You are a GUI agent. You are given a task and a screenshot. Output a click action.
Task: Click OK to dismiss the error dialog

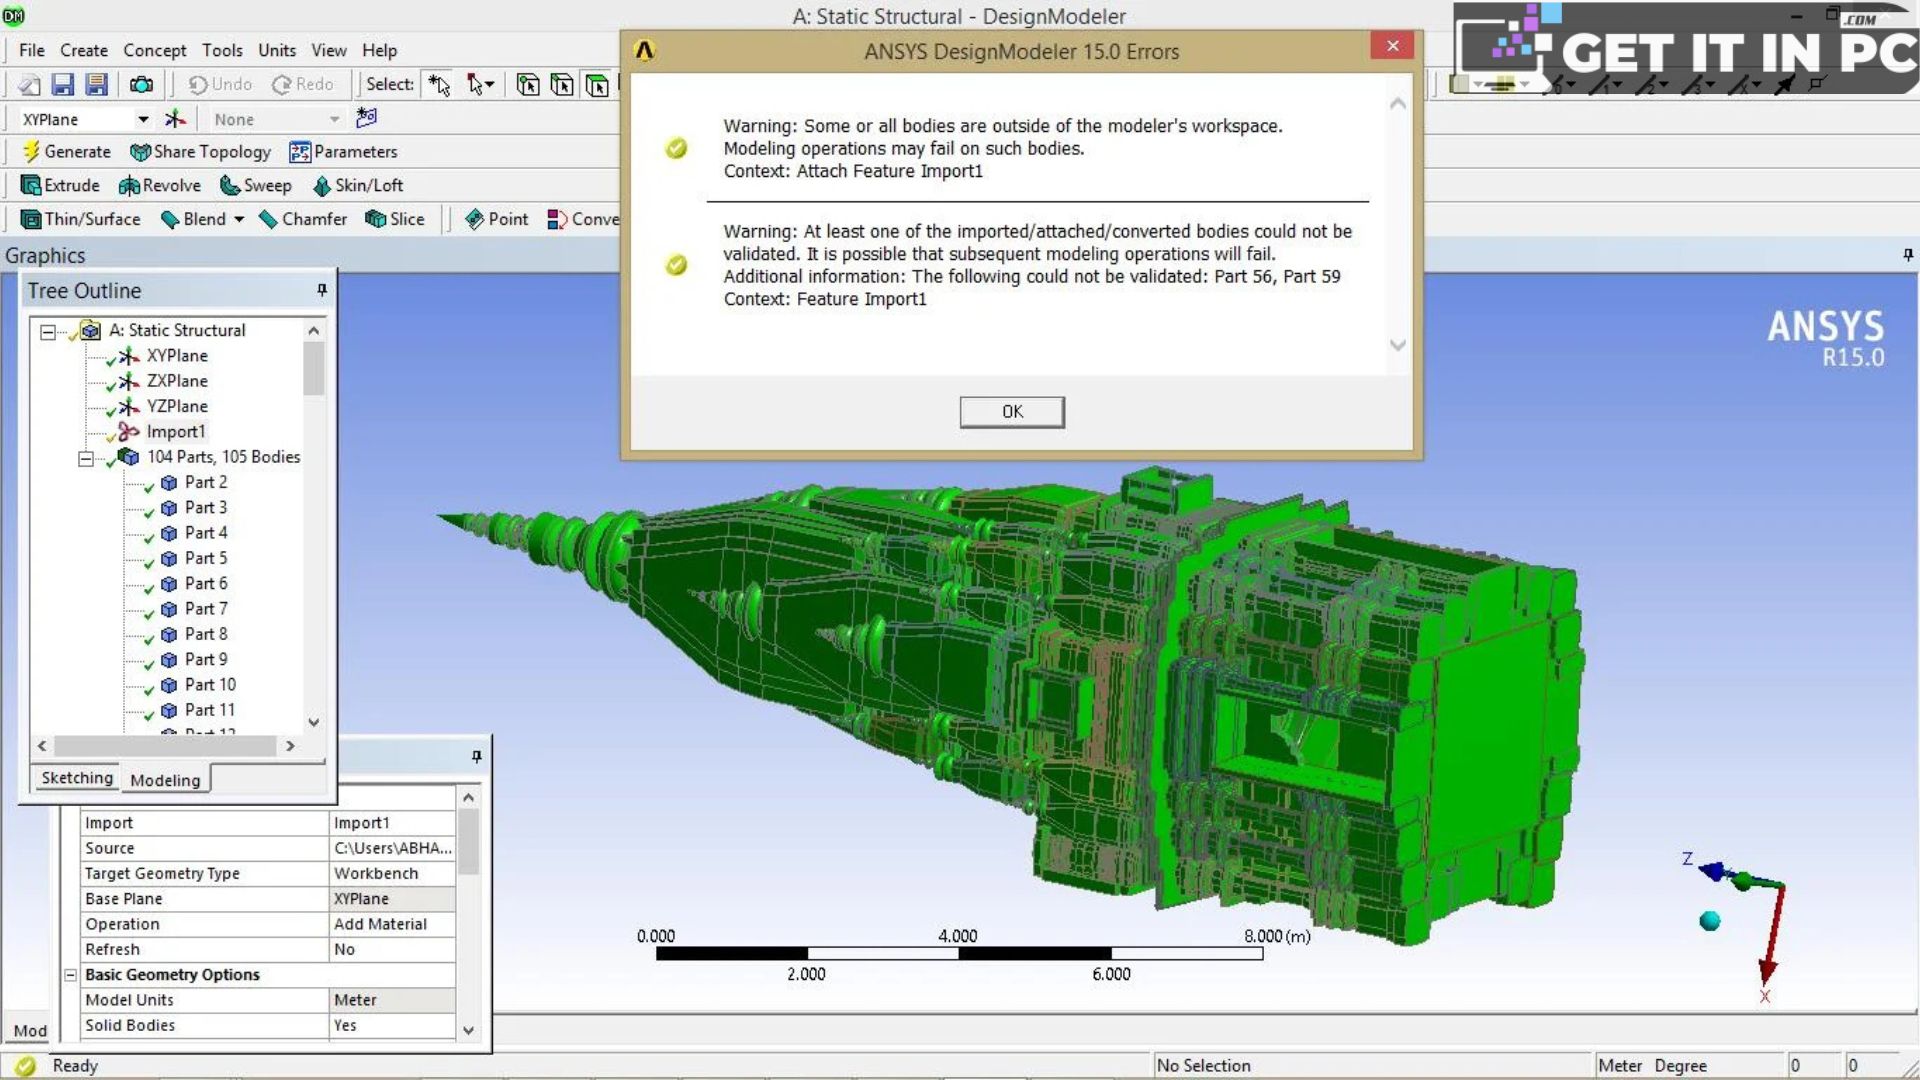tap(1011, 410)
